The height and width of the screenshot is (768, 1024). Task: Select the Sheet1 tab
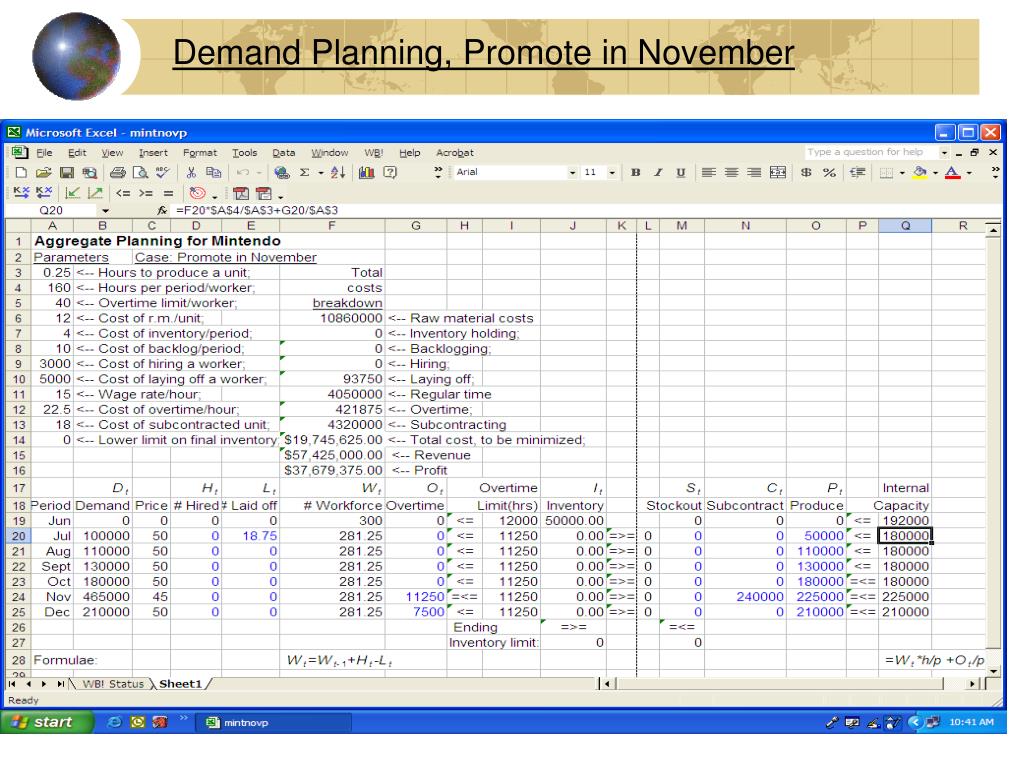point(180,684)
